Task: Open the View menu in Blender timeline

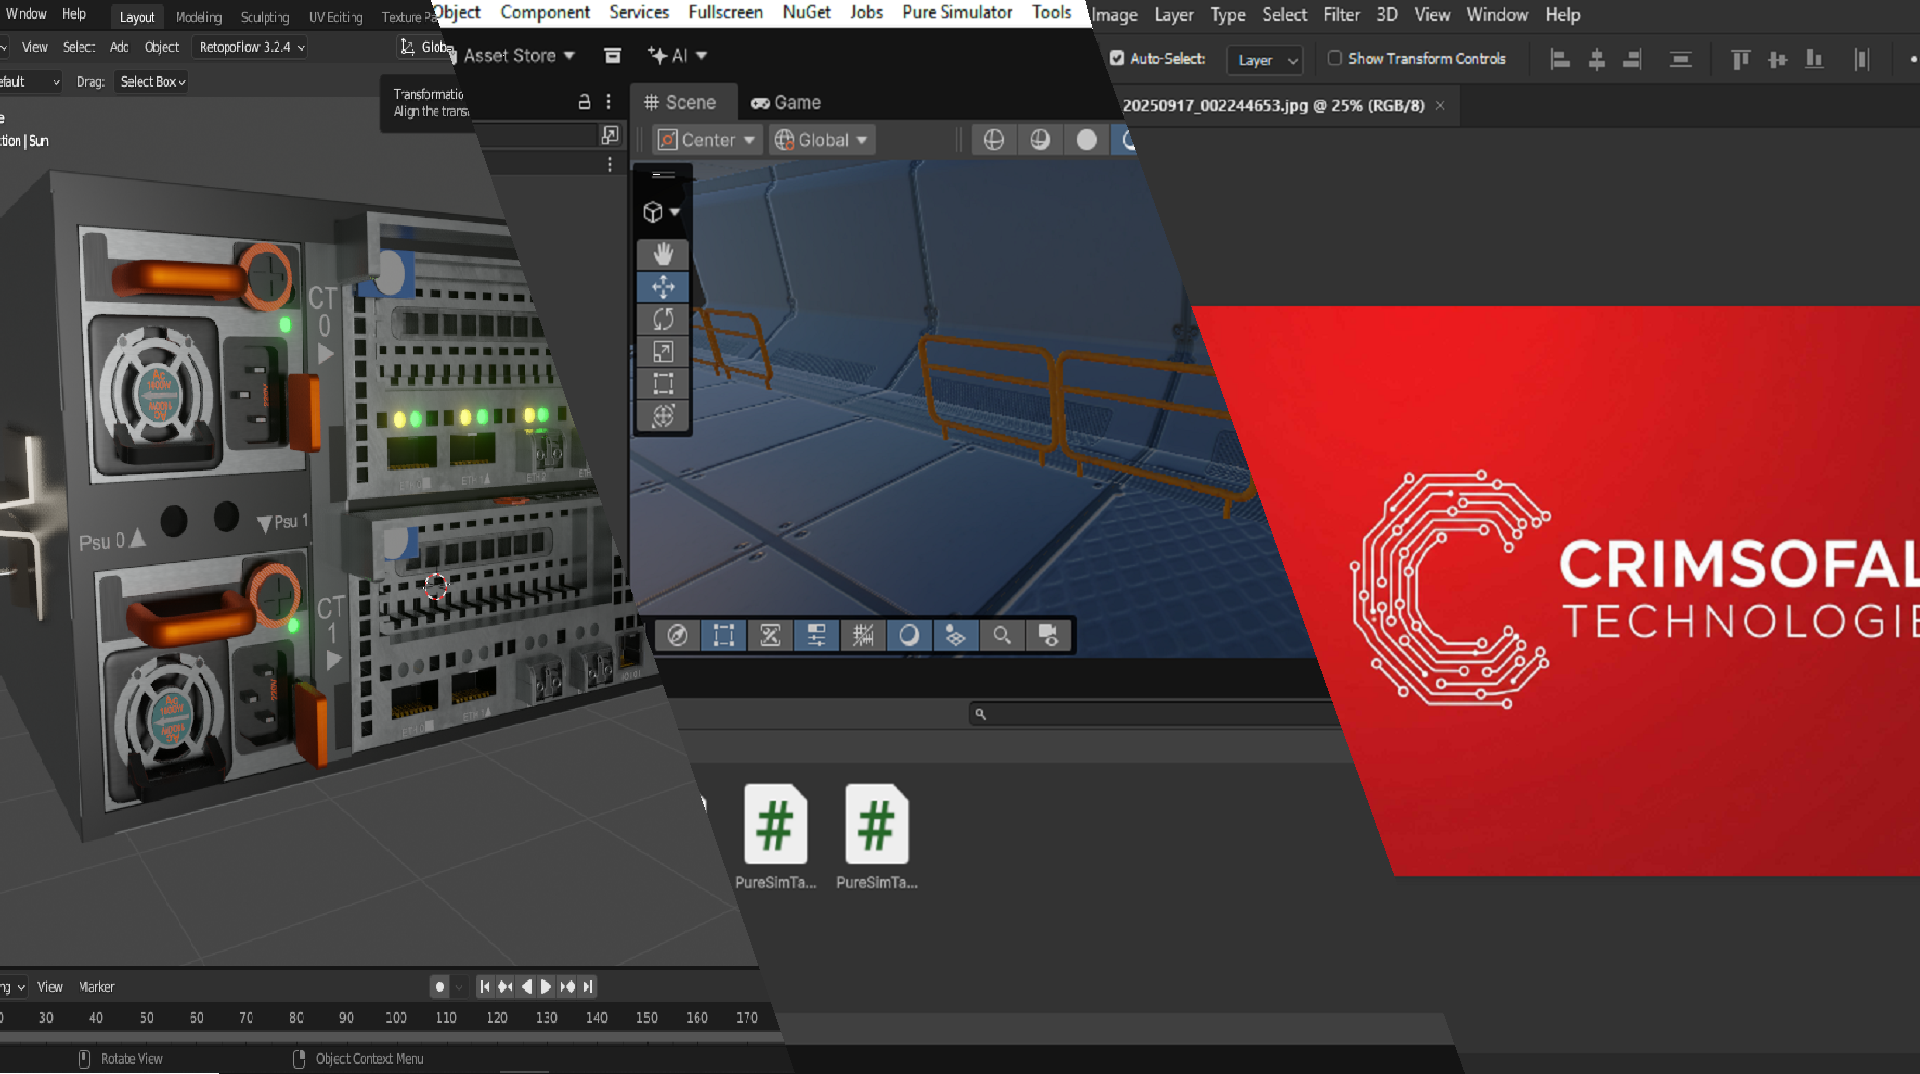Action: 50,987
